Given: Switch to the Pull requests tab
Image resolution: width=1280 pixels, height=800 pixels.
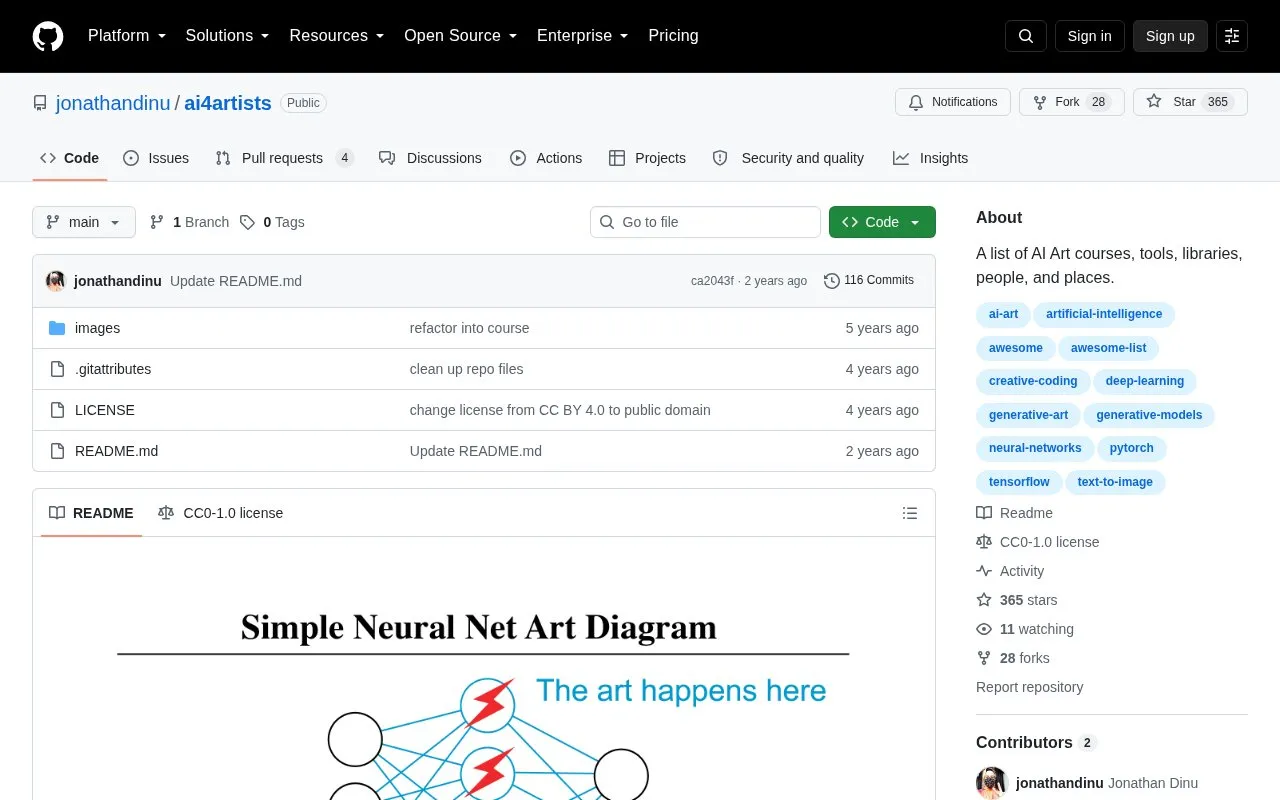Looking at the screenshot, I should [284, 158].
